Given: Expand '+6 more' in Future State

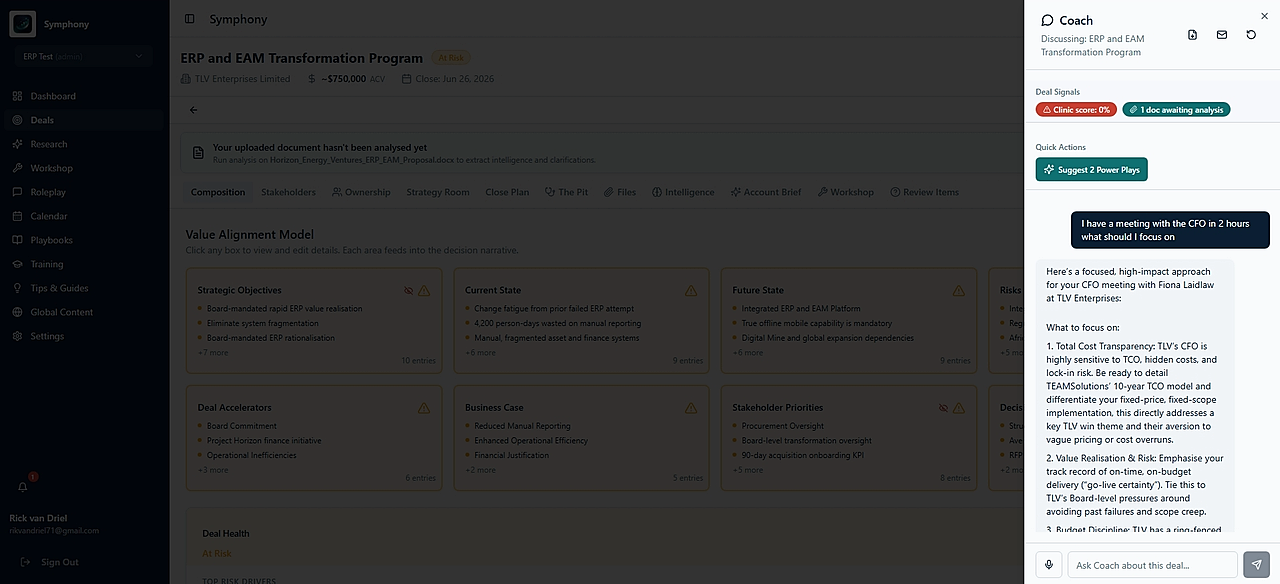Looking at the screenshot, I should point(748,353).
